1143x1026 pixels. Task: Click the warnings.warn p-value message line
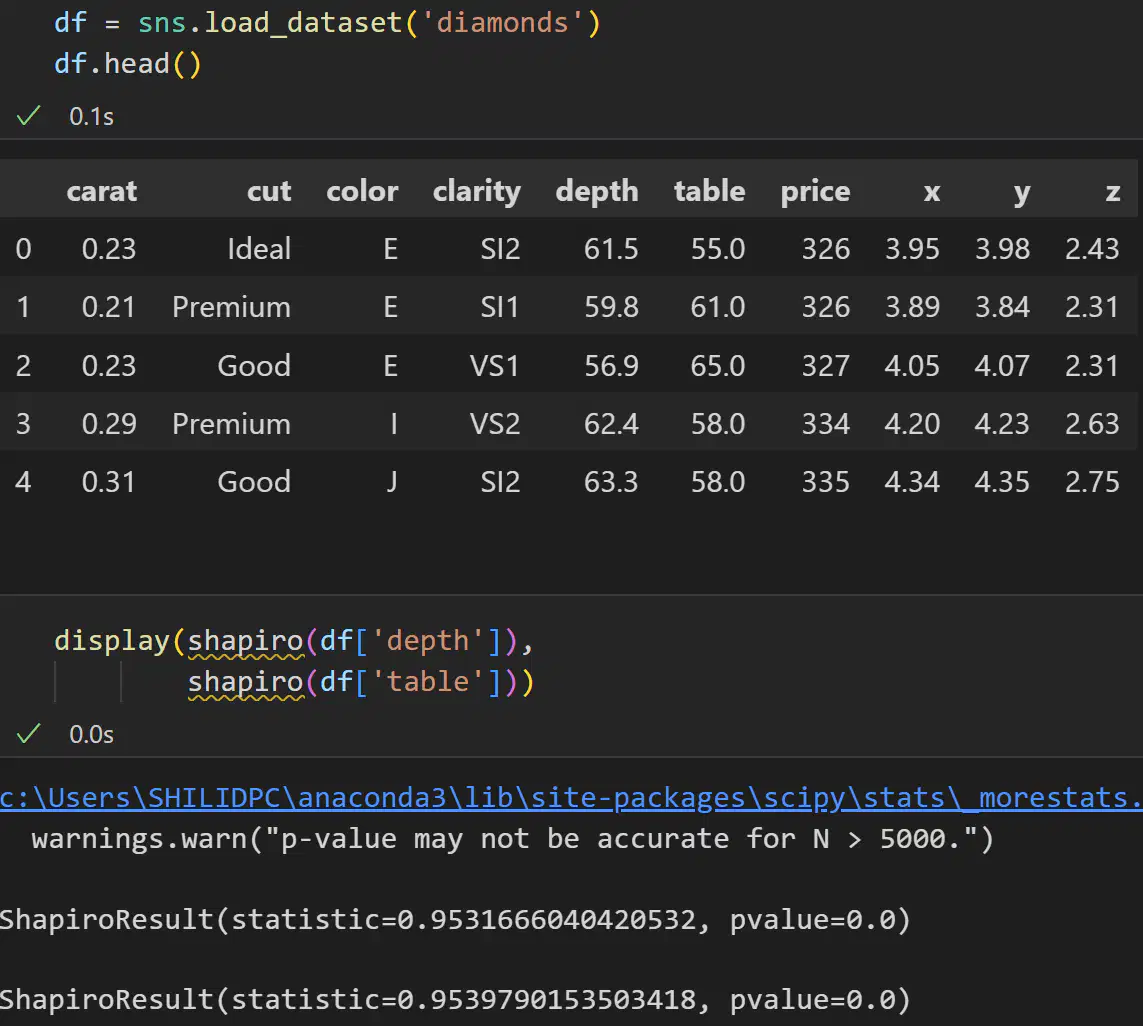[512, 839]
